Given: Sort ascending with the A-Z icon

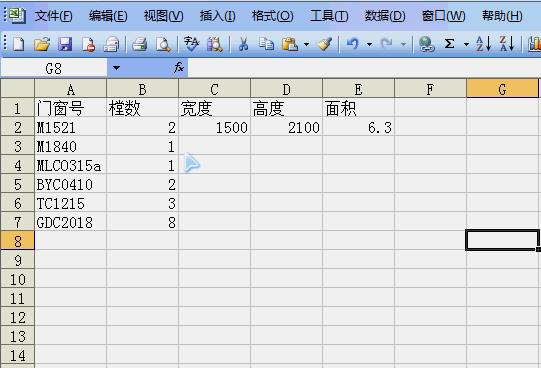Looking at the screenshot, I should [483, 44].
